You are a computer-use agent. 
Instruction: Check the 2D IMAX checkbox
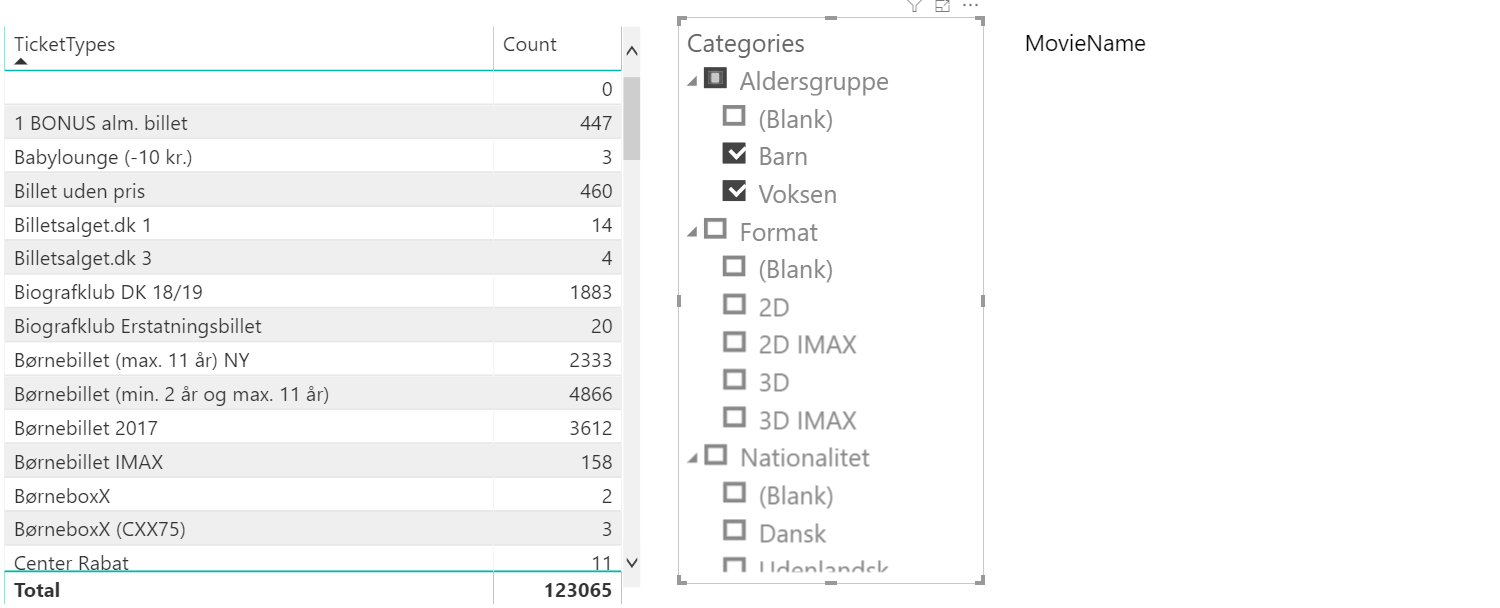point(734,342)
